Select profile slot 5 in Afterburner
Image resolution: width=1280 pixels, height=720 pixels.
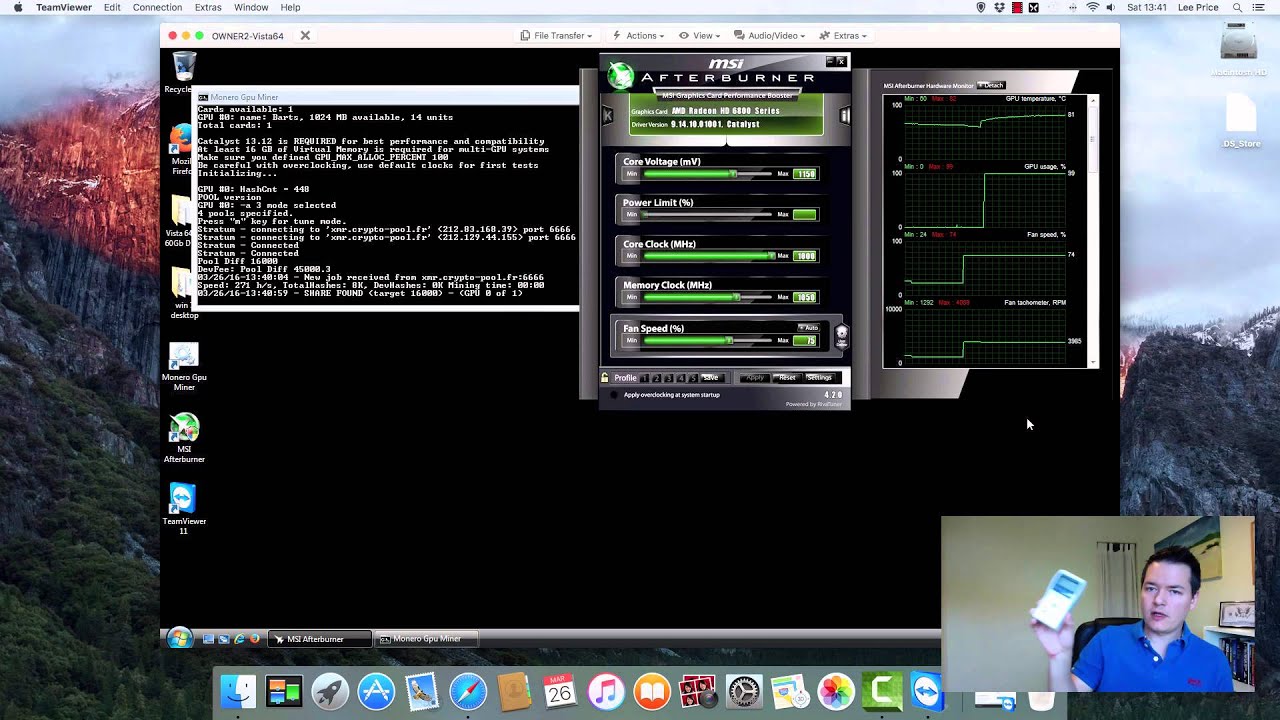click(693, 378)
